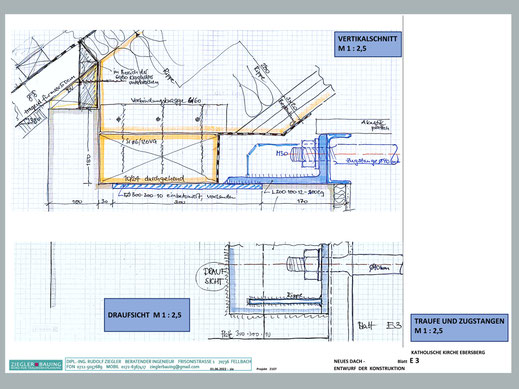Click the KATHOLISCHE KIRCHE EBERSBERG title text

[x=448, y=352]
